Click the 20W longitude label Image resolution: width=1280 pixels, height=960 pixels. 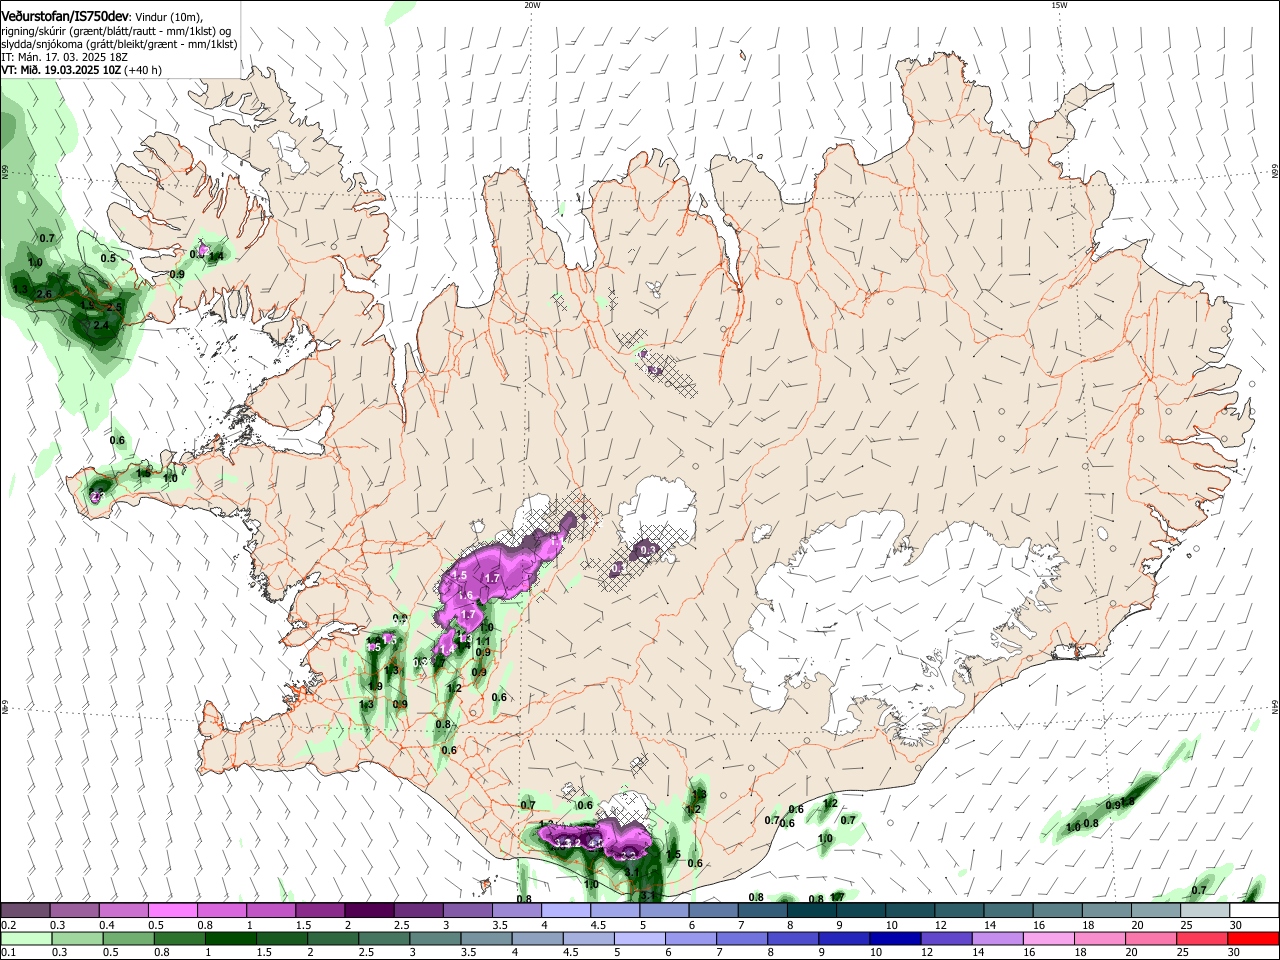point(532,5)
